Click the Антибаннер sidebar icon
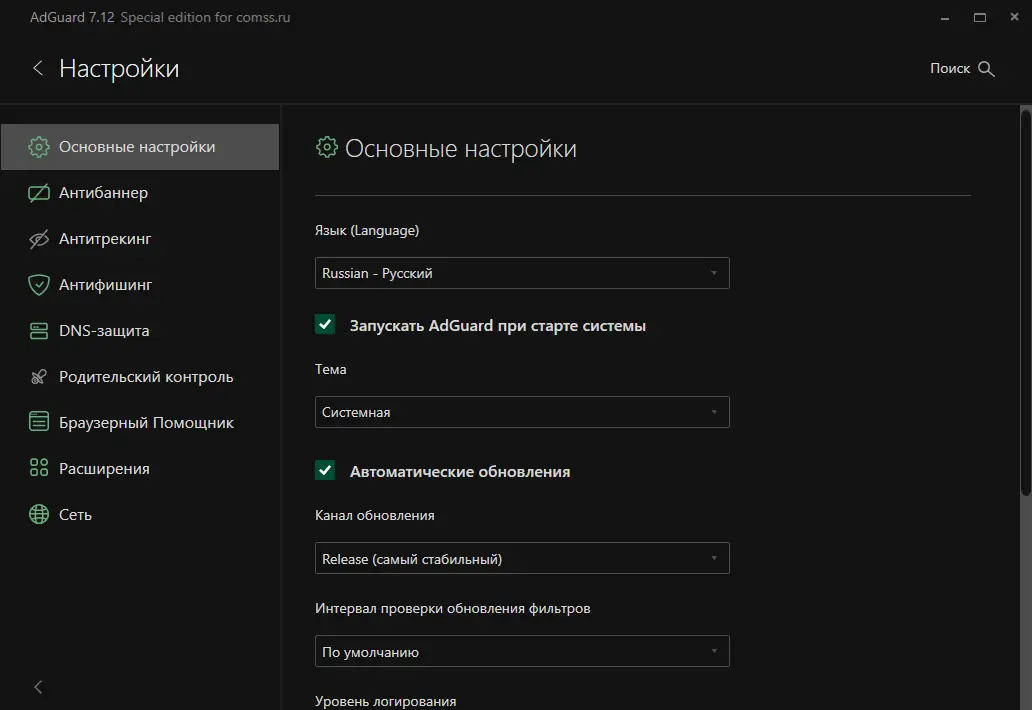Screen dimensions: 1032x710 39,193
